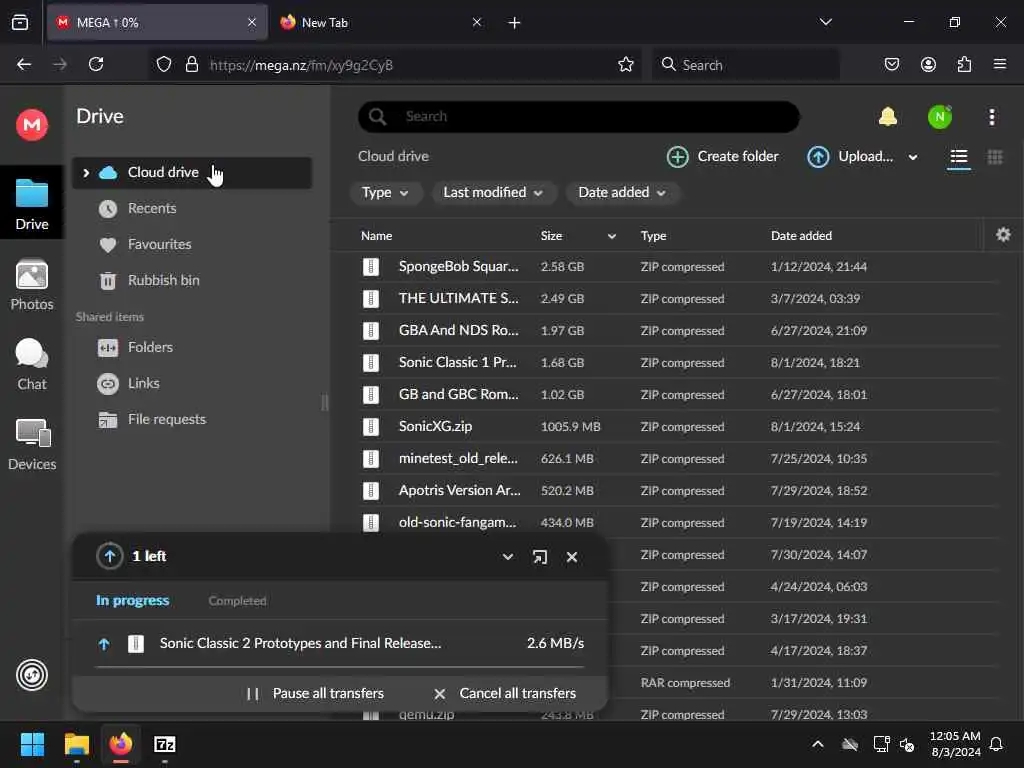Click the Upload button
Image resolution: width=1024 pixels, height=768 pixels.
pyautogui.click(x=851, y=157)
